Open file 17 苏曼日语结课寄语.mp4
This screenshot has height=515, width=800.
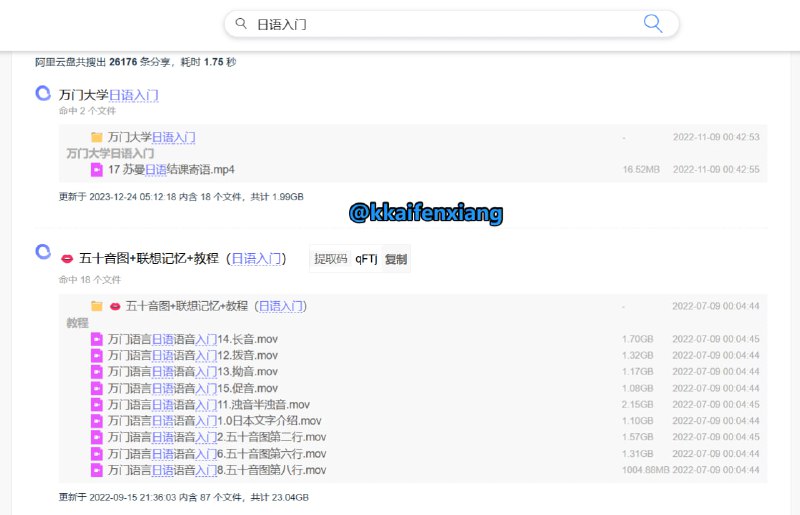click(x=171, y=170)
